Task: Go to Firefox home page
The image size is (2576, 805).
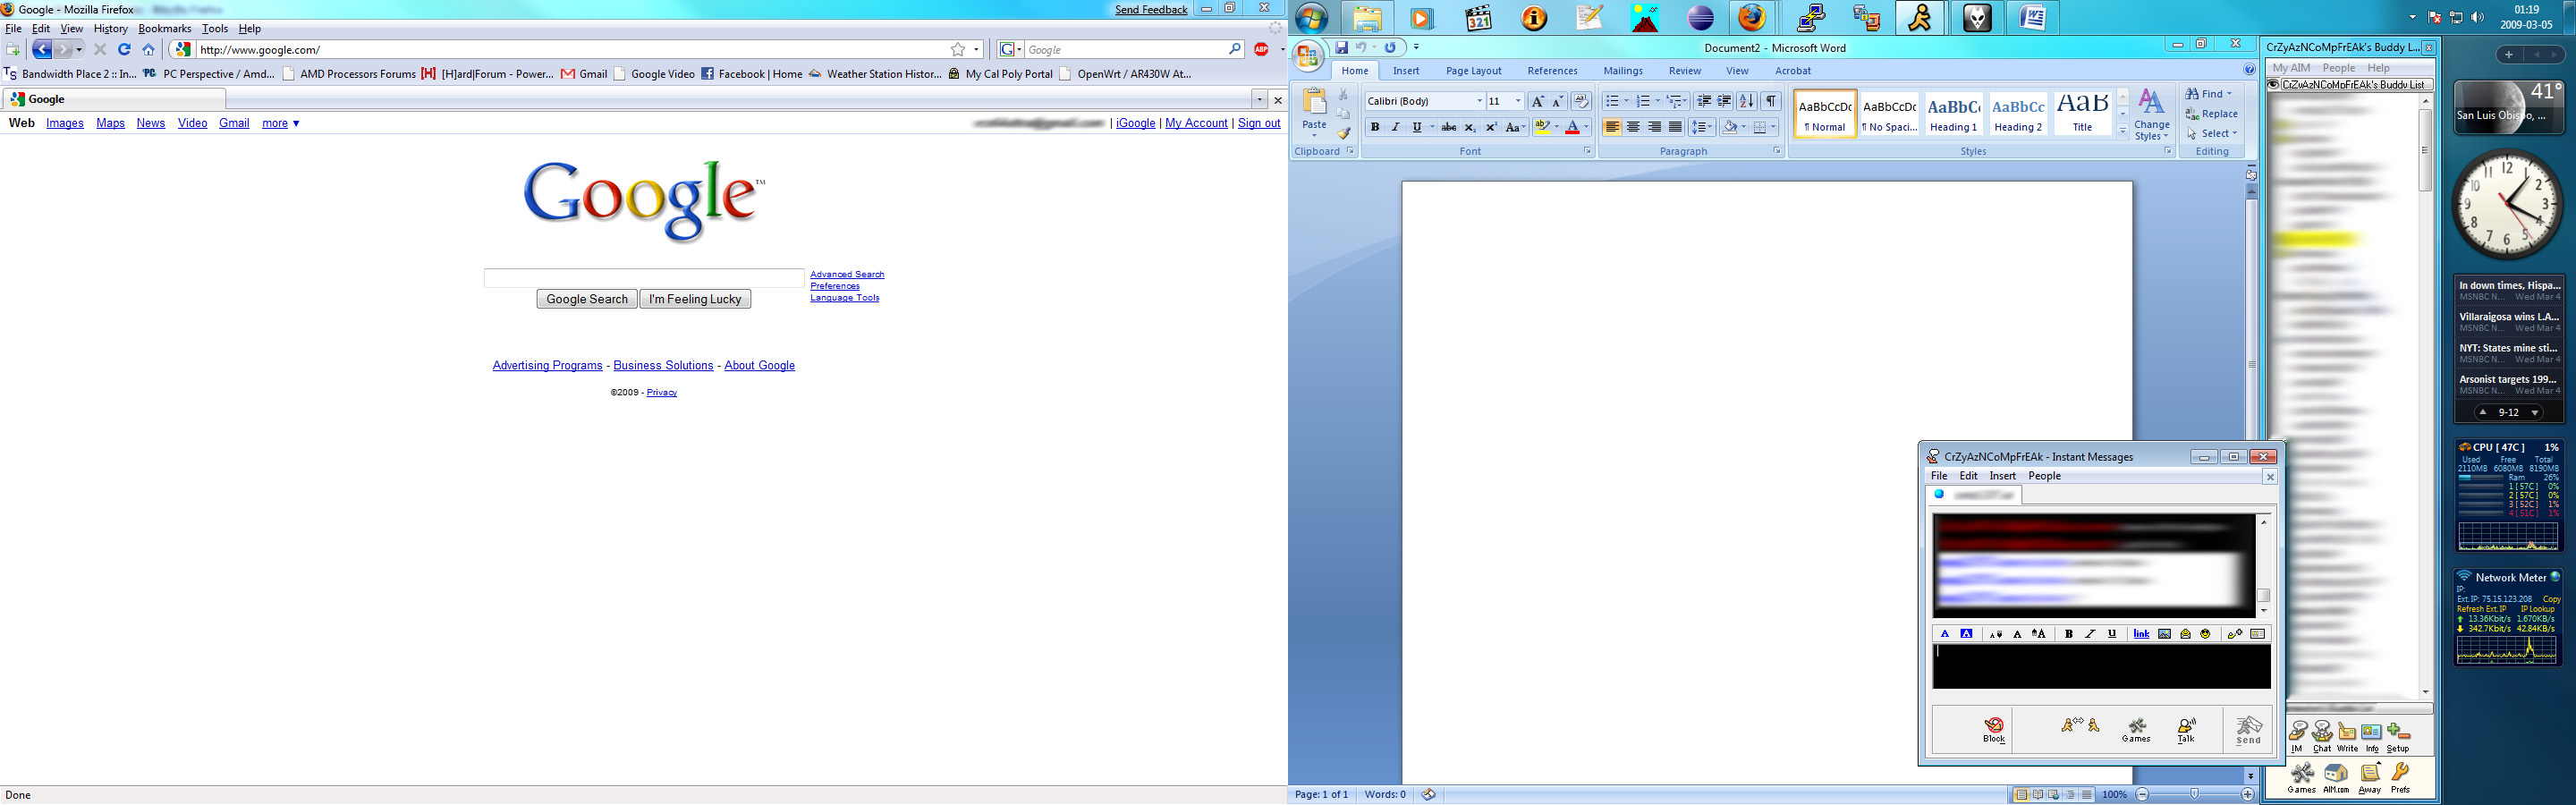Action: [148, 49]
